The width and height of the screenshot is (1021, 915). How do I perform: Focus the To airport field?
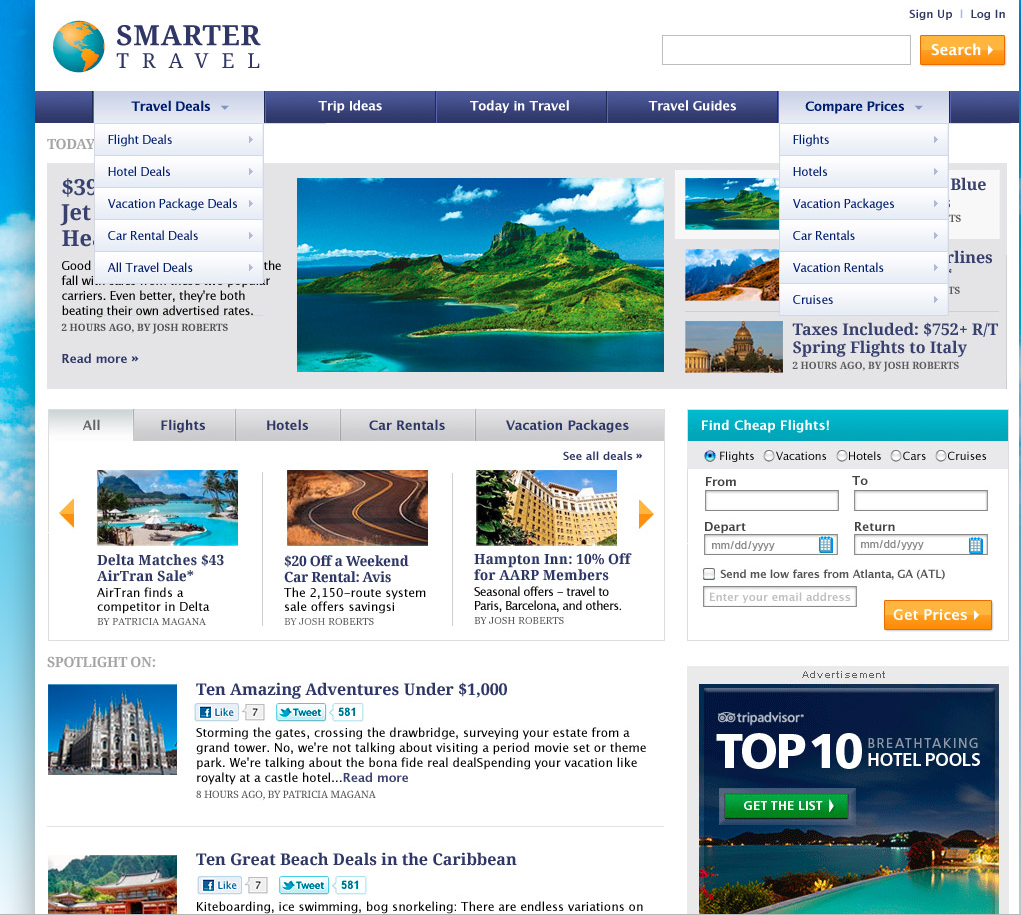point(921,500)
